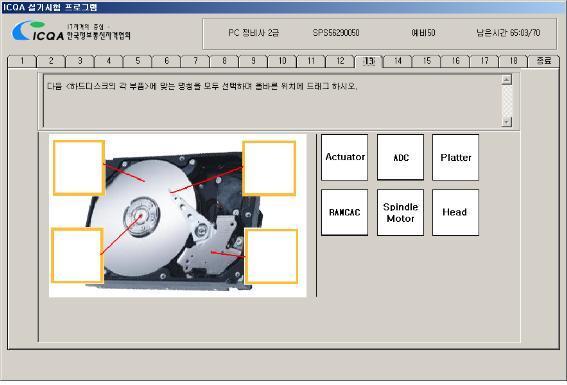Click the SPS56290050 exam number
Viewport: 567px width, 385px height.
coord(336,33)
